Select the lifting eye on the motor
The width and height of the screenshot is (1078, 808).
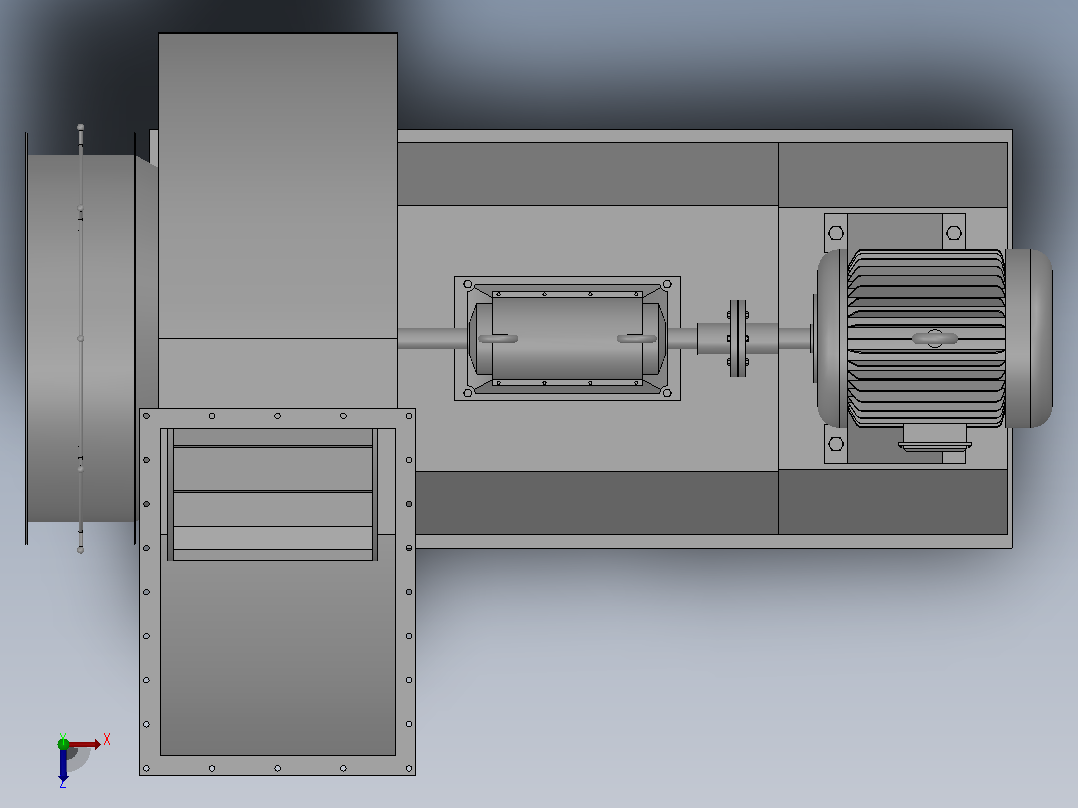935,338
